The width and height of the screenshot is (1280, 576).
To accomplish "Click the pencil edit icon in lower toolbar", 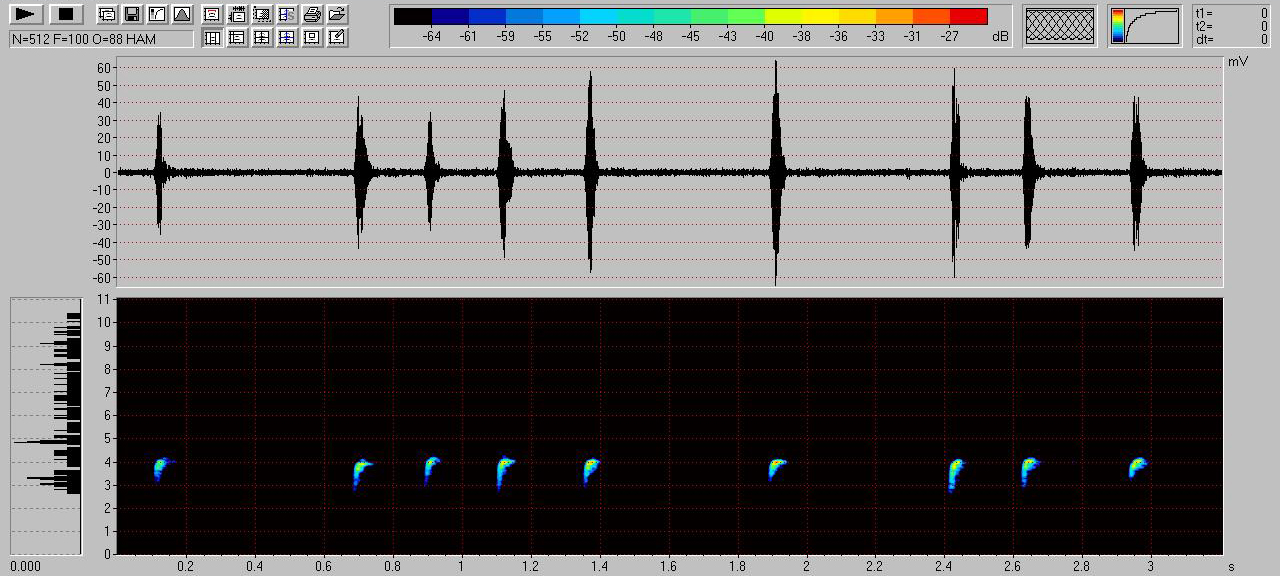I will click(x=337, y=38).
